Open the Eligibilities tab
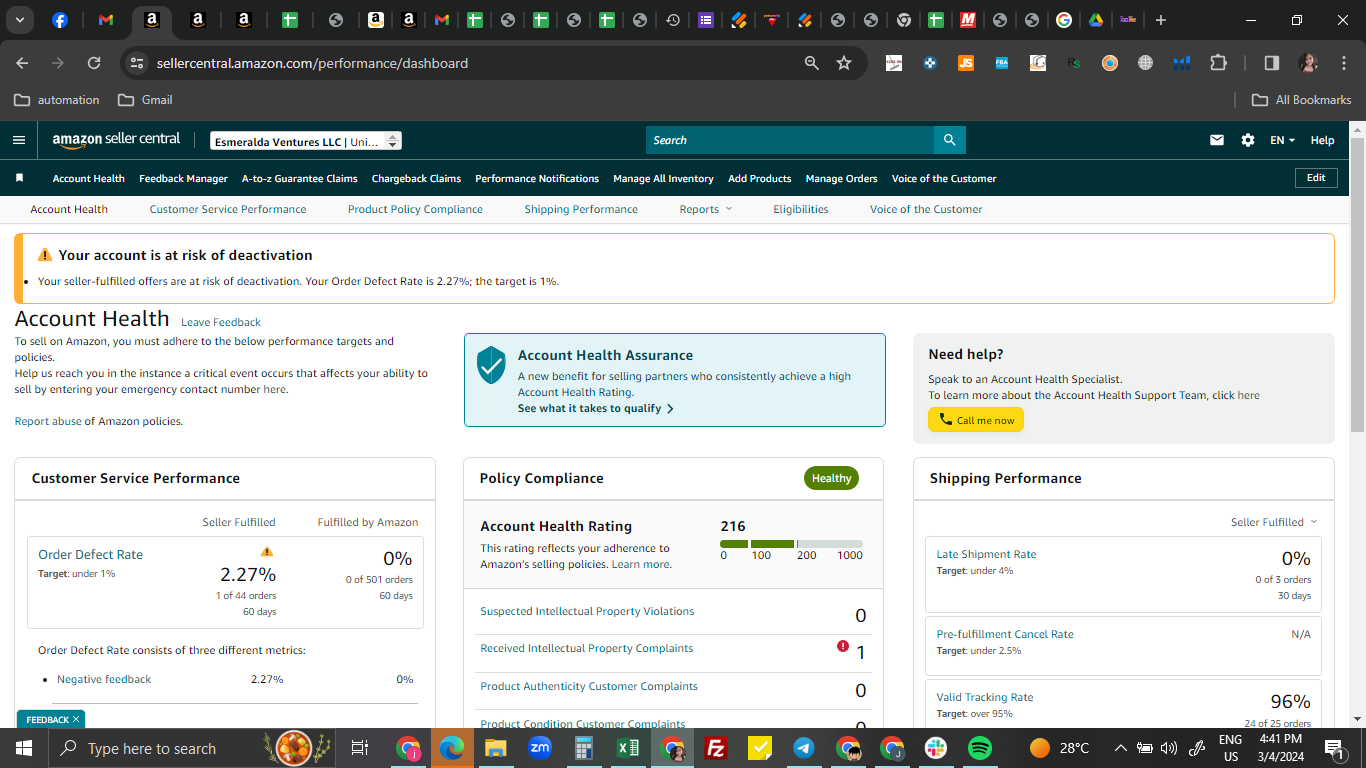 [801, 209]
